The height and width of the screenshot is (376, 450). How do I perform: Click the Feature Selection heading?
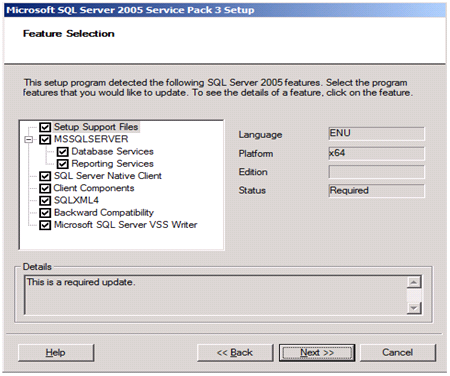click(x=69, y=34)
